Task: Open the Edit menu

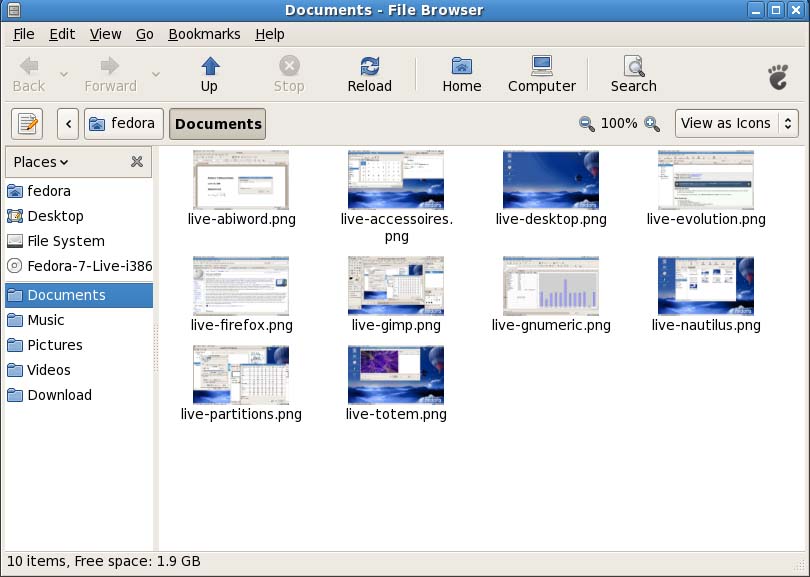Action: (x=62, y=34)
